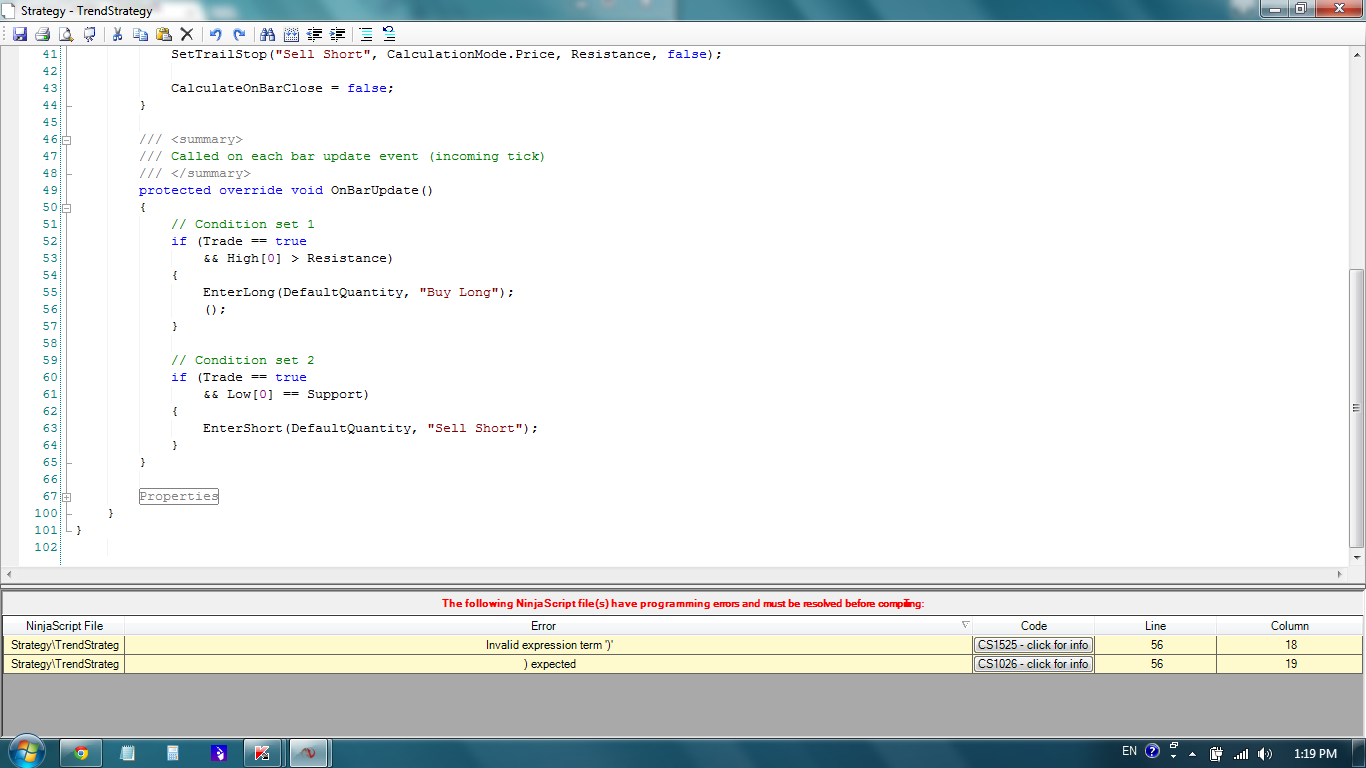This screenshot has width=1366, height=768.
Task: Expand the collapsed Properties region at line 67
Action: pyautogui.click(x=67, y=497)
